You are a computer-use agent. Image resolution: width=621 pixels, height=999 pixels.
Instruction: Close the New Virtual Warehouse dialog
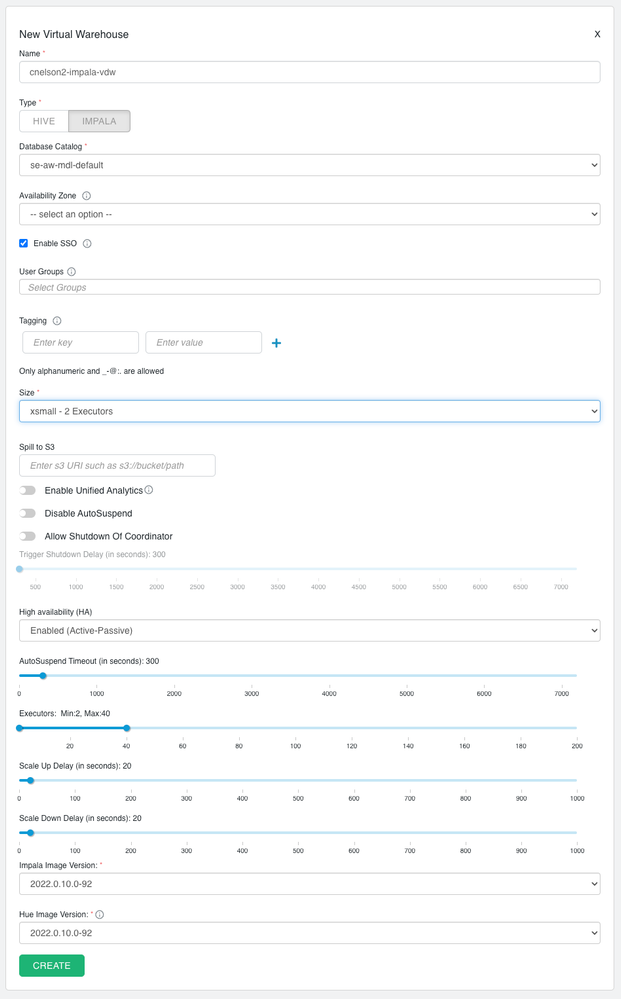click(x=597, y=34)
